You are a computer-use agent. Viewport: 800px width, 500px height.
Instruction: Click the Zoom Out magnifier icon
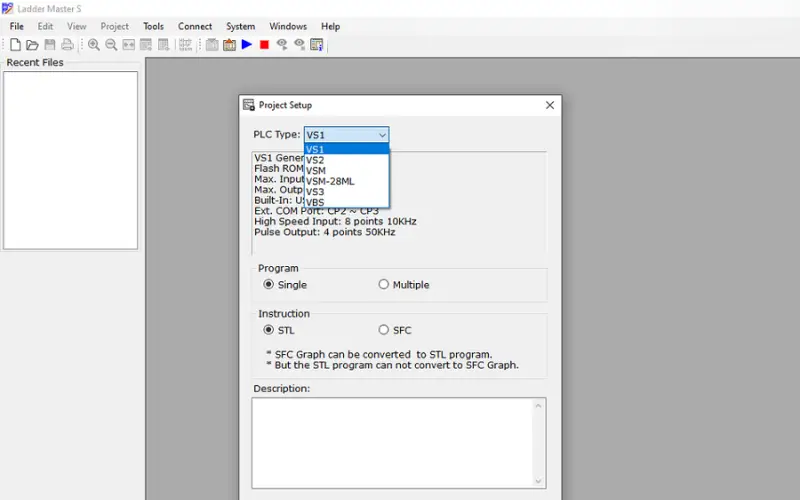(x=111, y=45)
